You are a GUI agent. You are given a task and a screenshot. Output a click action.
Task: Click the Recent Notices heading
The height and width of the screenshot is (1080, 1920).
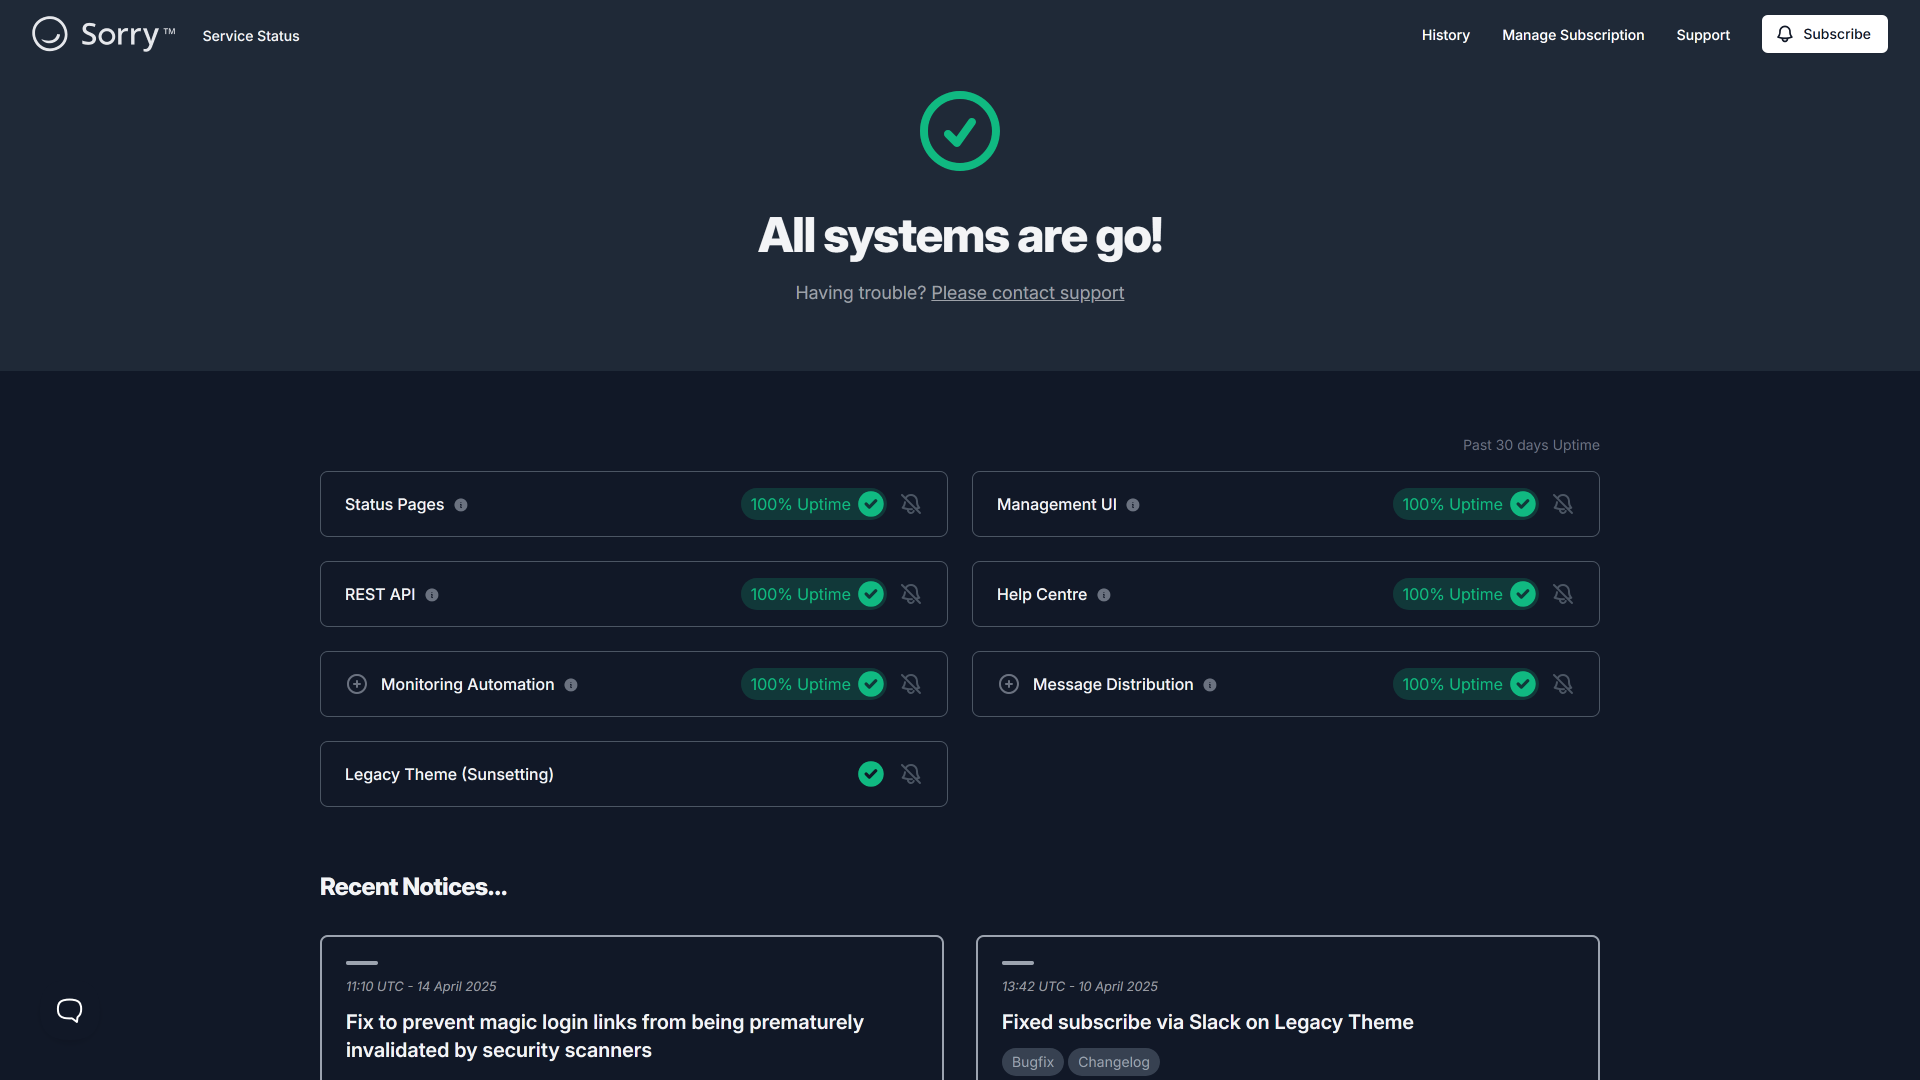coord(413,887)
